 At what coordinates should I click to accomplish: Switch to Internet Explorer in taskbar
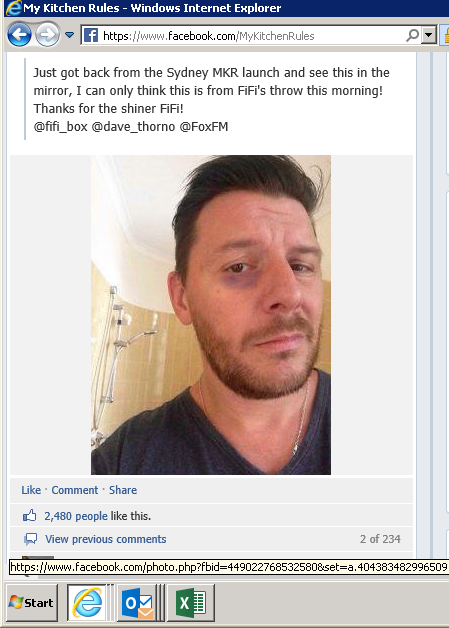[87, 602]
